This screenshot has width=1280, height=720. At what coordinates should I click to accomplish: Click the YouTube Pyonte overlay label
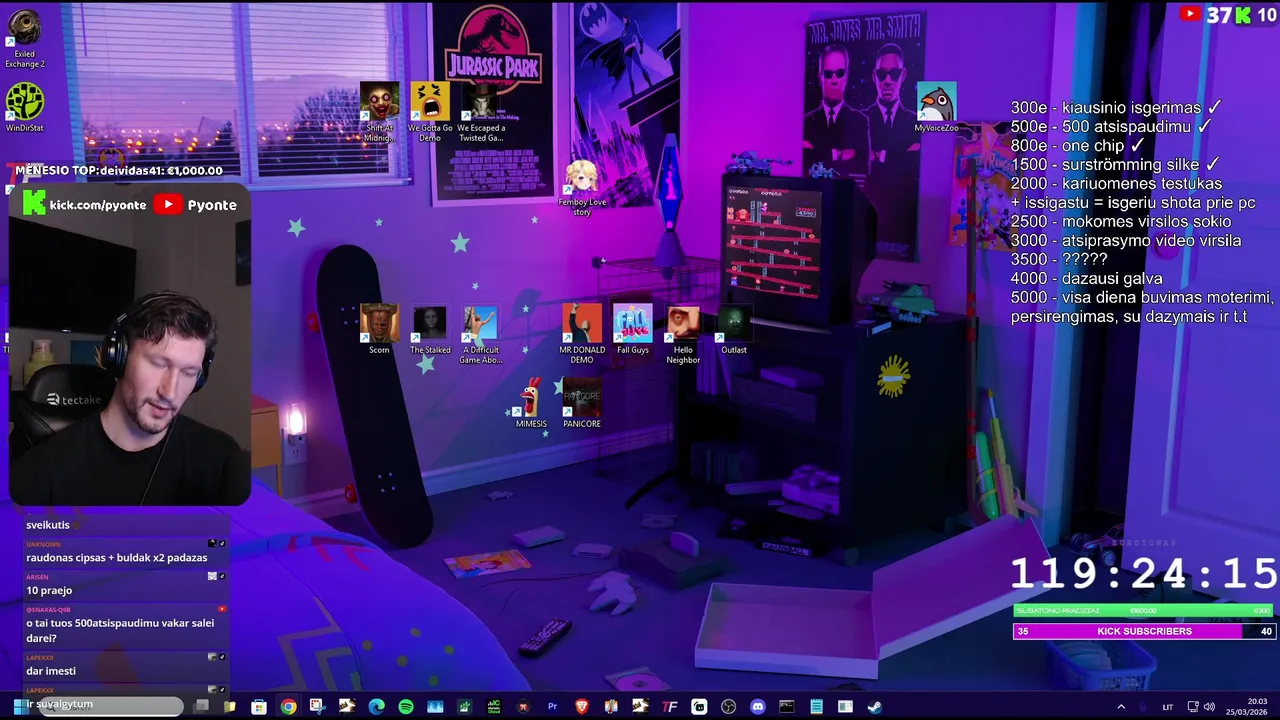[x=196, y=204]
